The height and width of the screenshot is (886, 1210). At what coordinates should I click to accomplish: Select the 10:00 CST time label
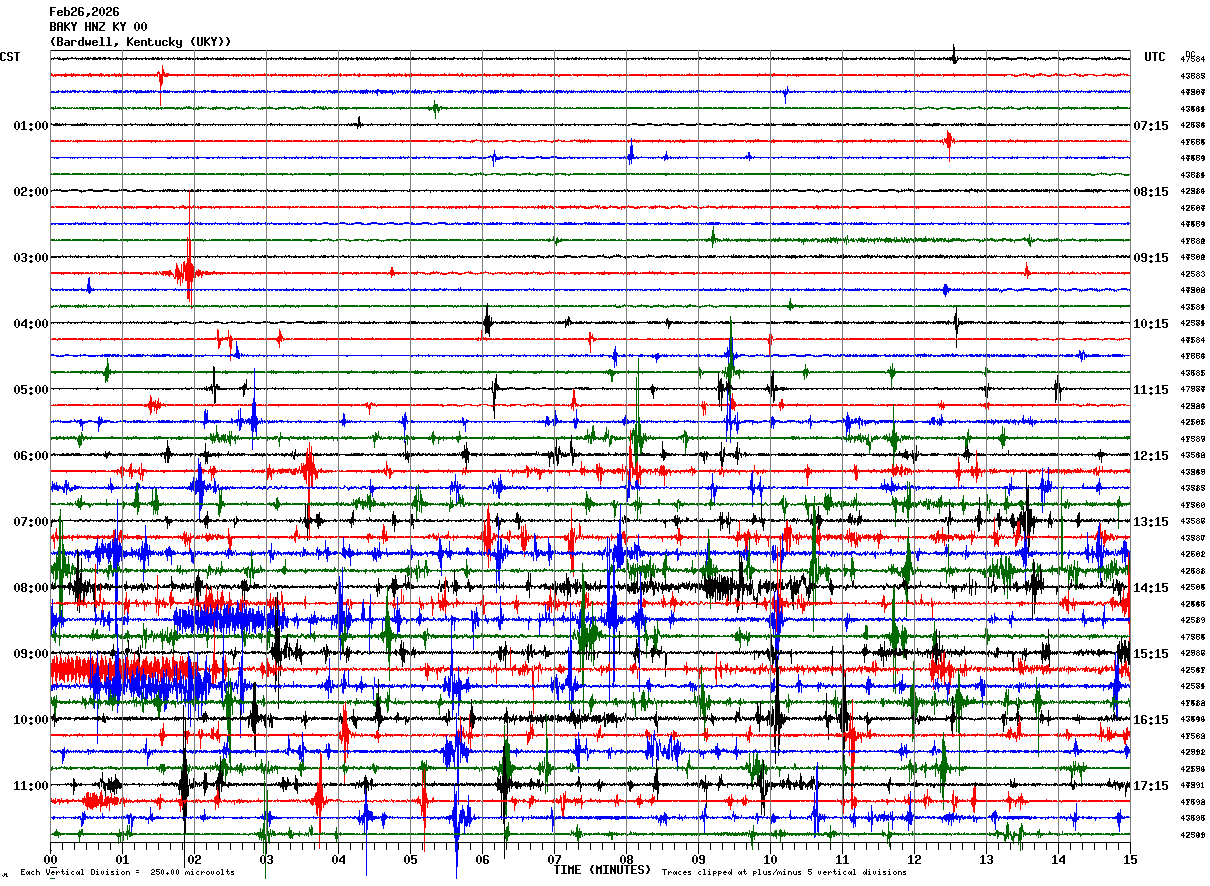coord(31,720)
